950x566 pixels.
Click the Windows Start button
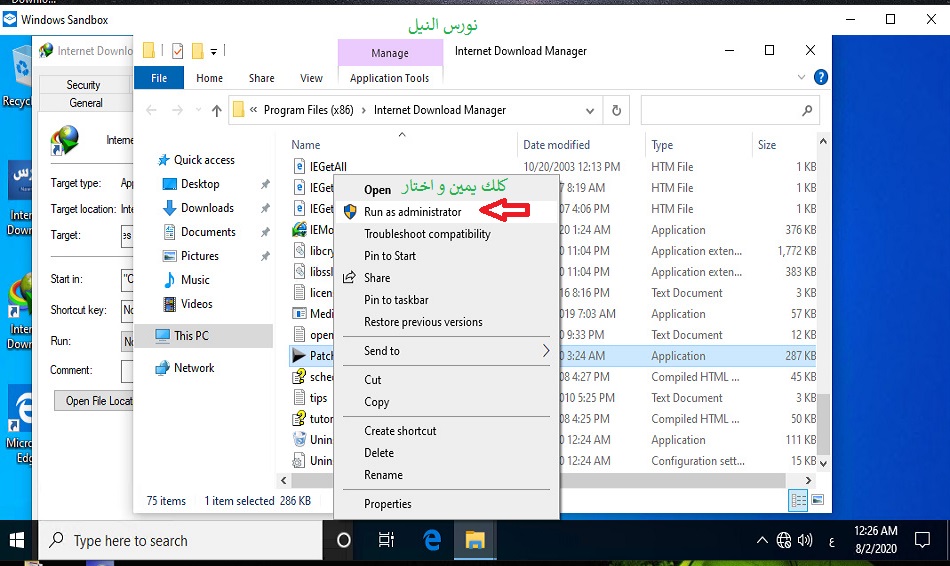[x=17, y=541]
